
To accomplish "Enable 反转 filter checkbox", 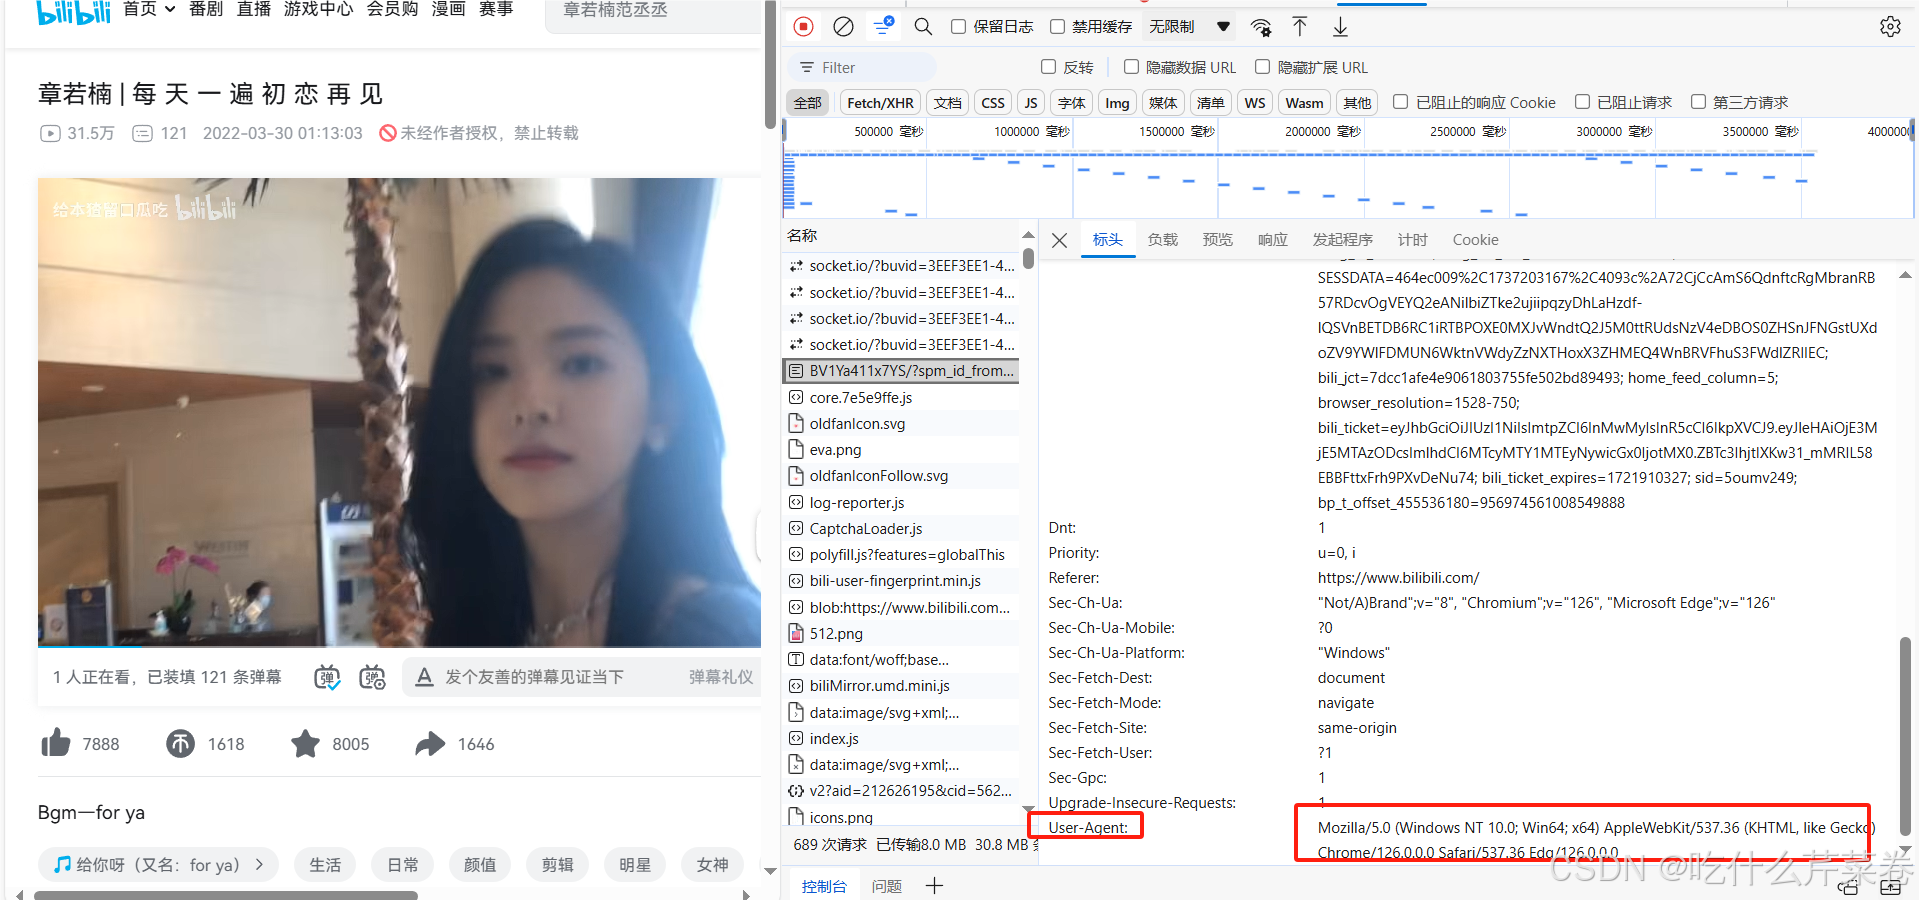I will click(x=1048, y=67).
